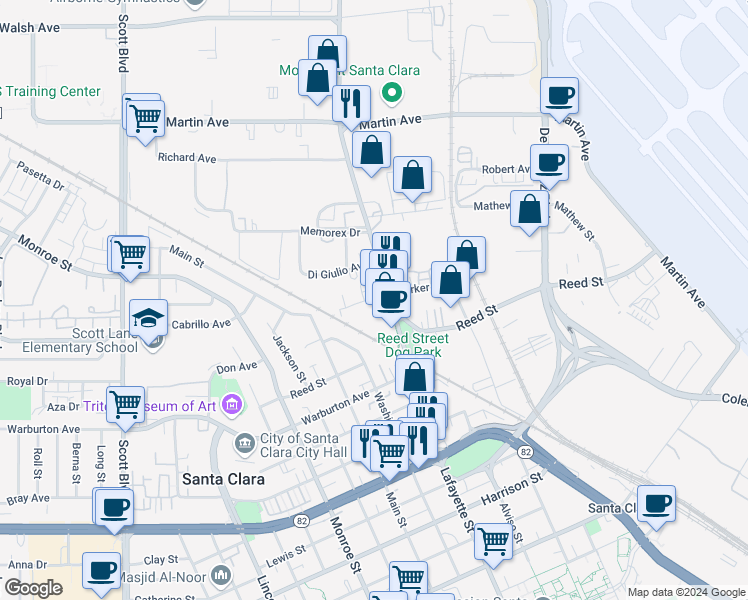Click the Masjid Al-Noor label
Image resolution: width=748 pixels, height=600 pixels.
[162, 578]
